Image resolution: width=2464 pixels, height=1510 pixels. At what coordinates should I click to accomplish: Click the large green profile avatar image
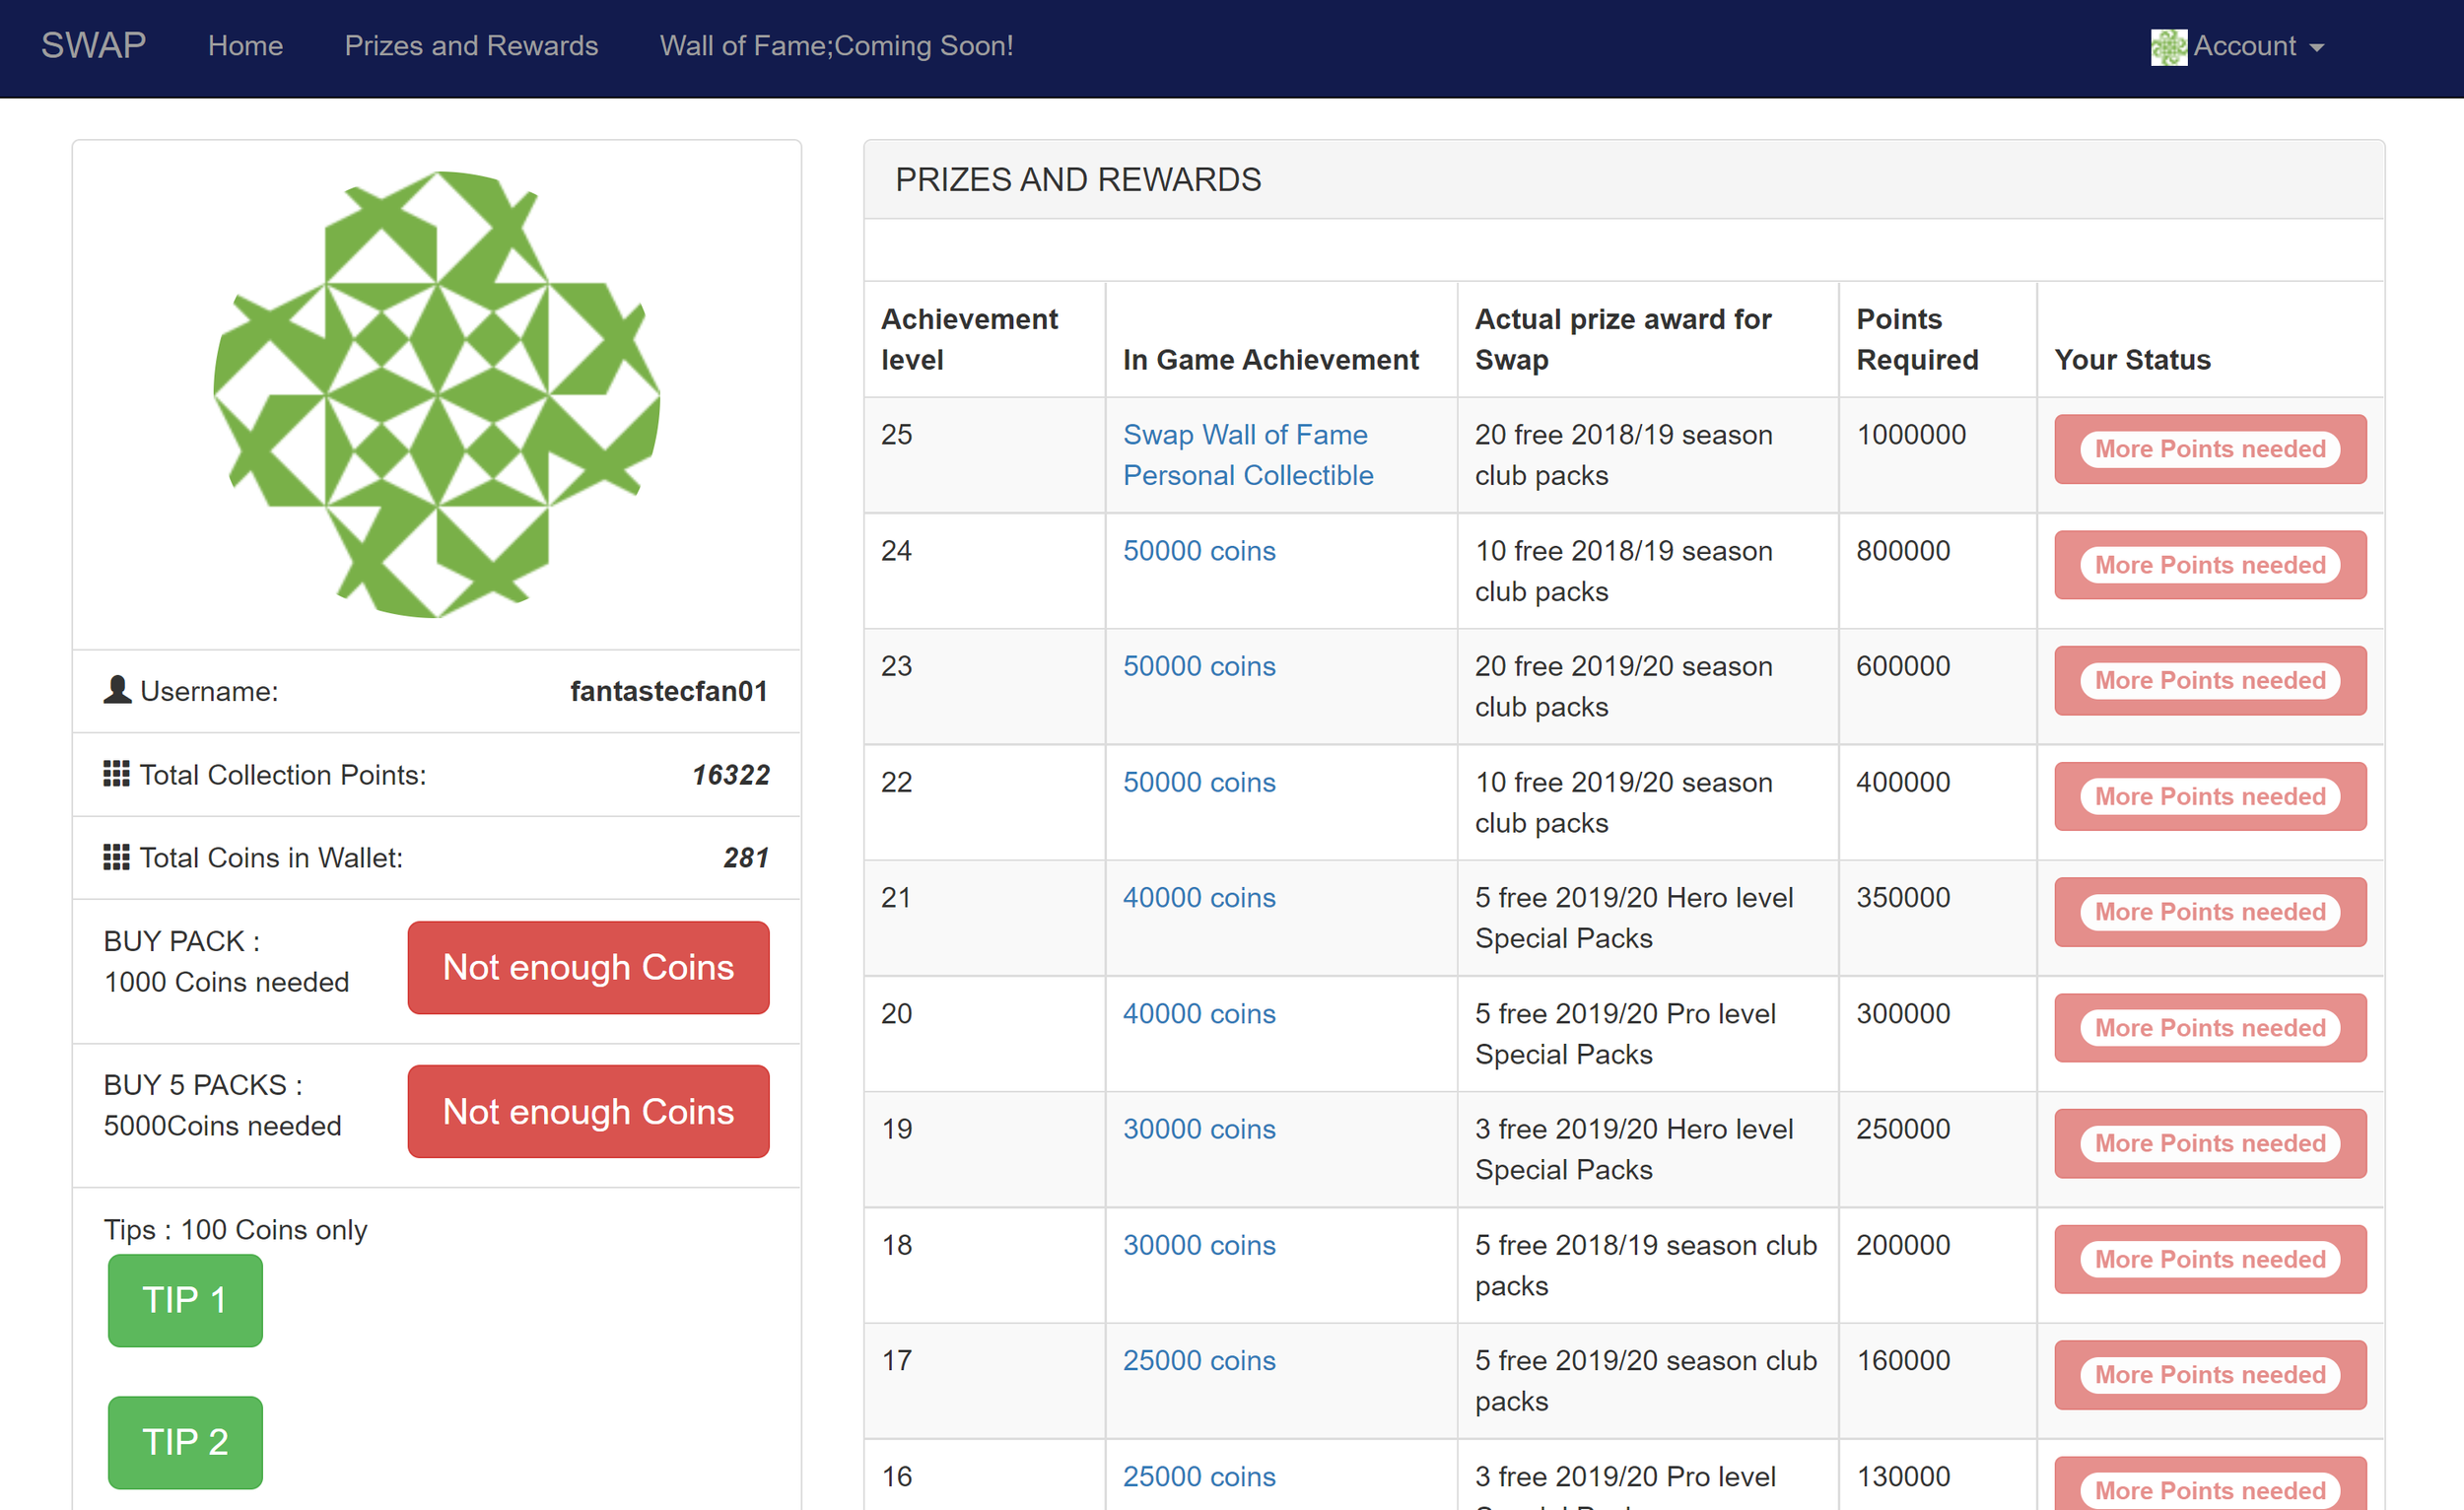pyautogui.click(x=437, y=395)
